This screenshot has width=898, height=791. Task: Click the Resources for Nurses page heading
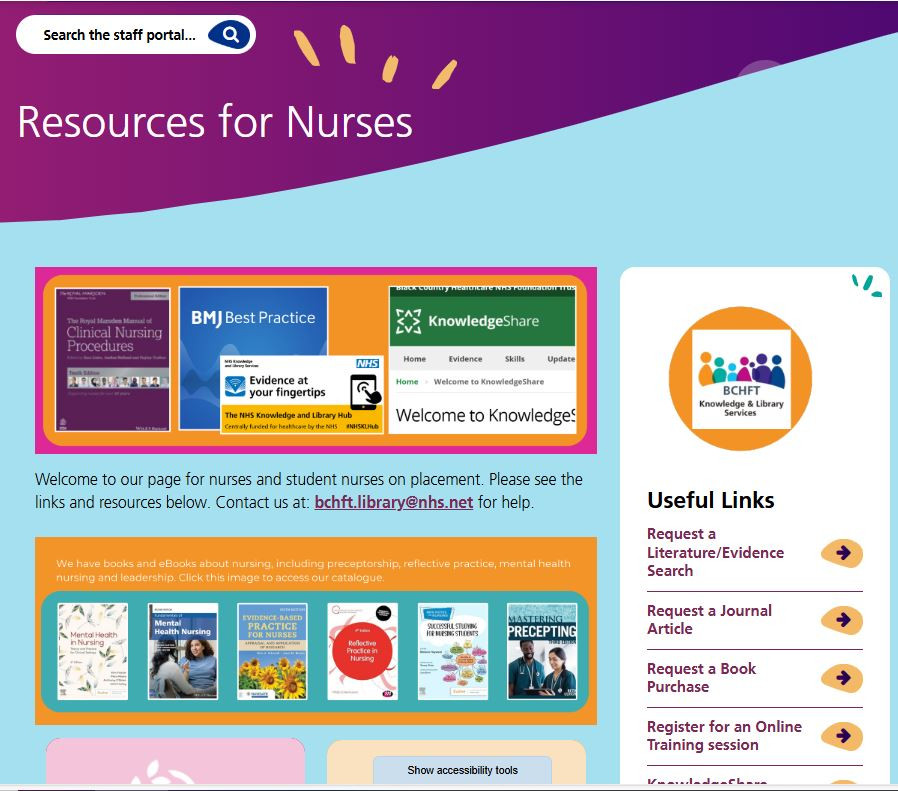click(215, 122)
